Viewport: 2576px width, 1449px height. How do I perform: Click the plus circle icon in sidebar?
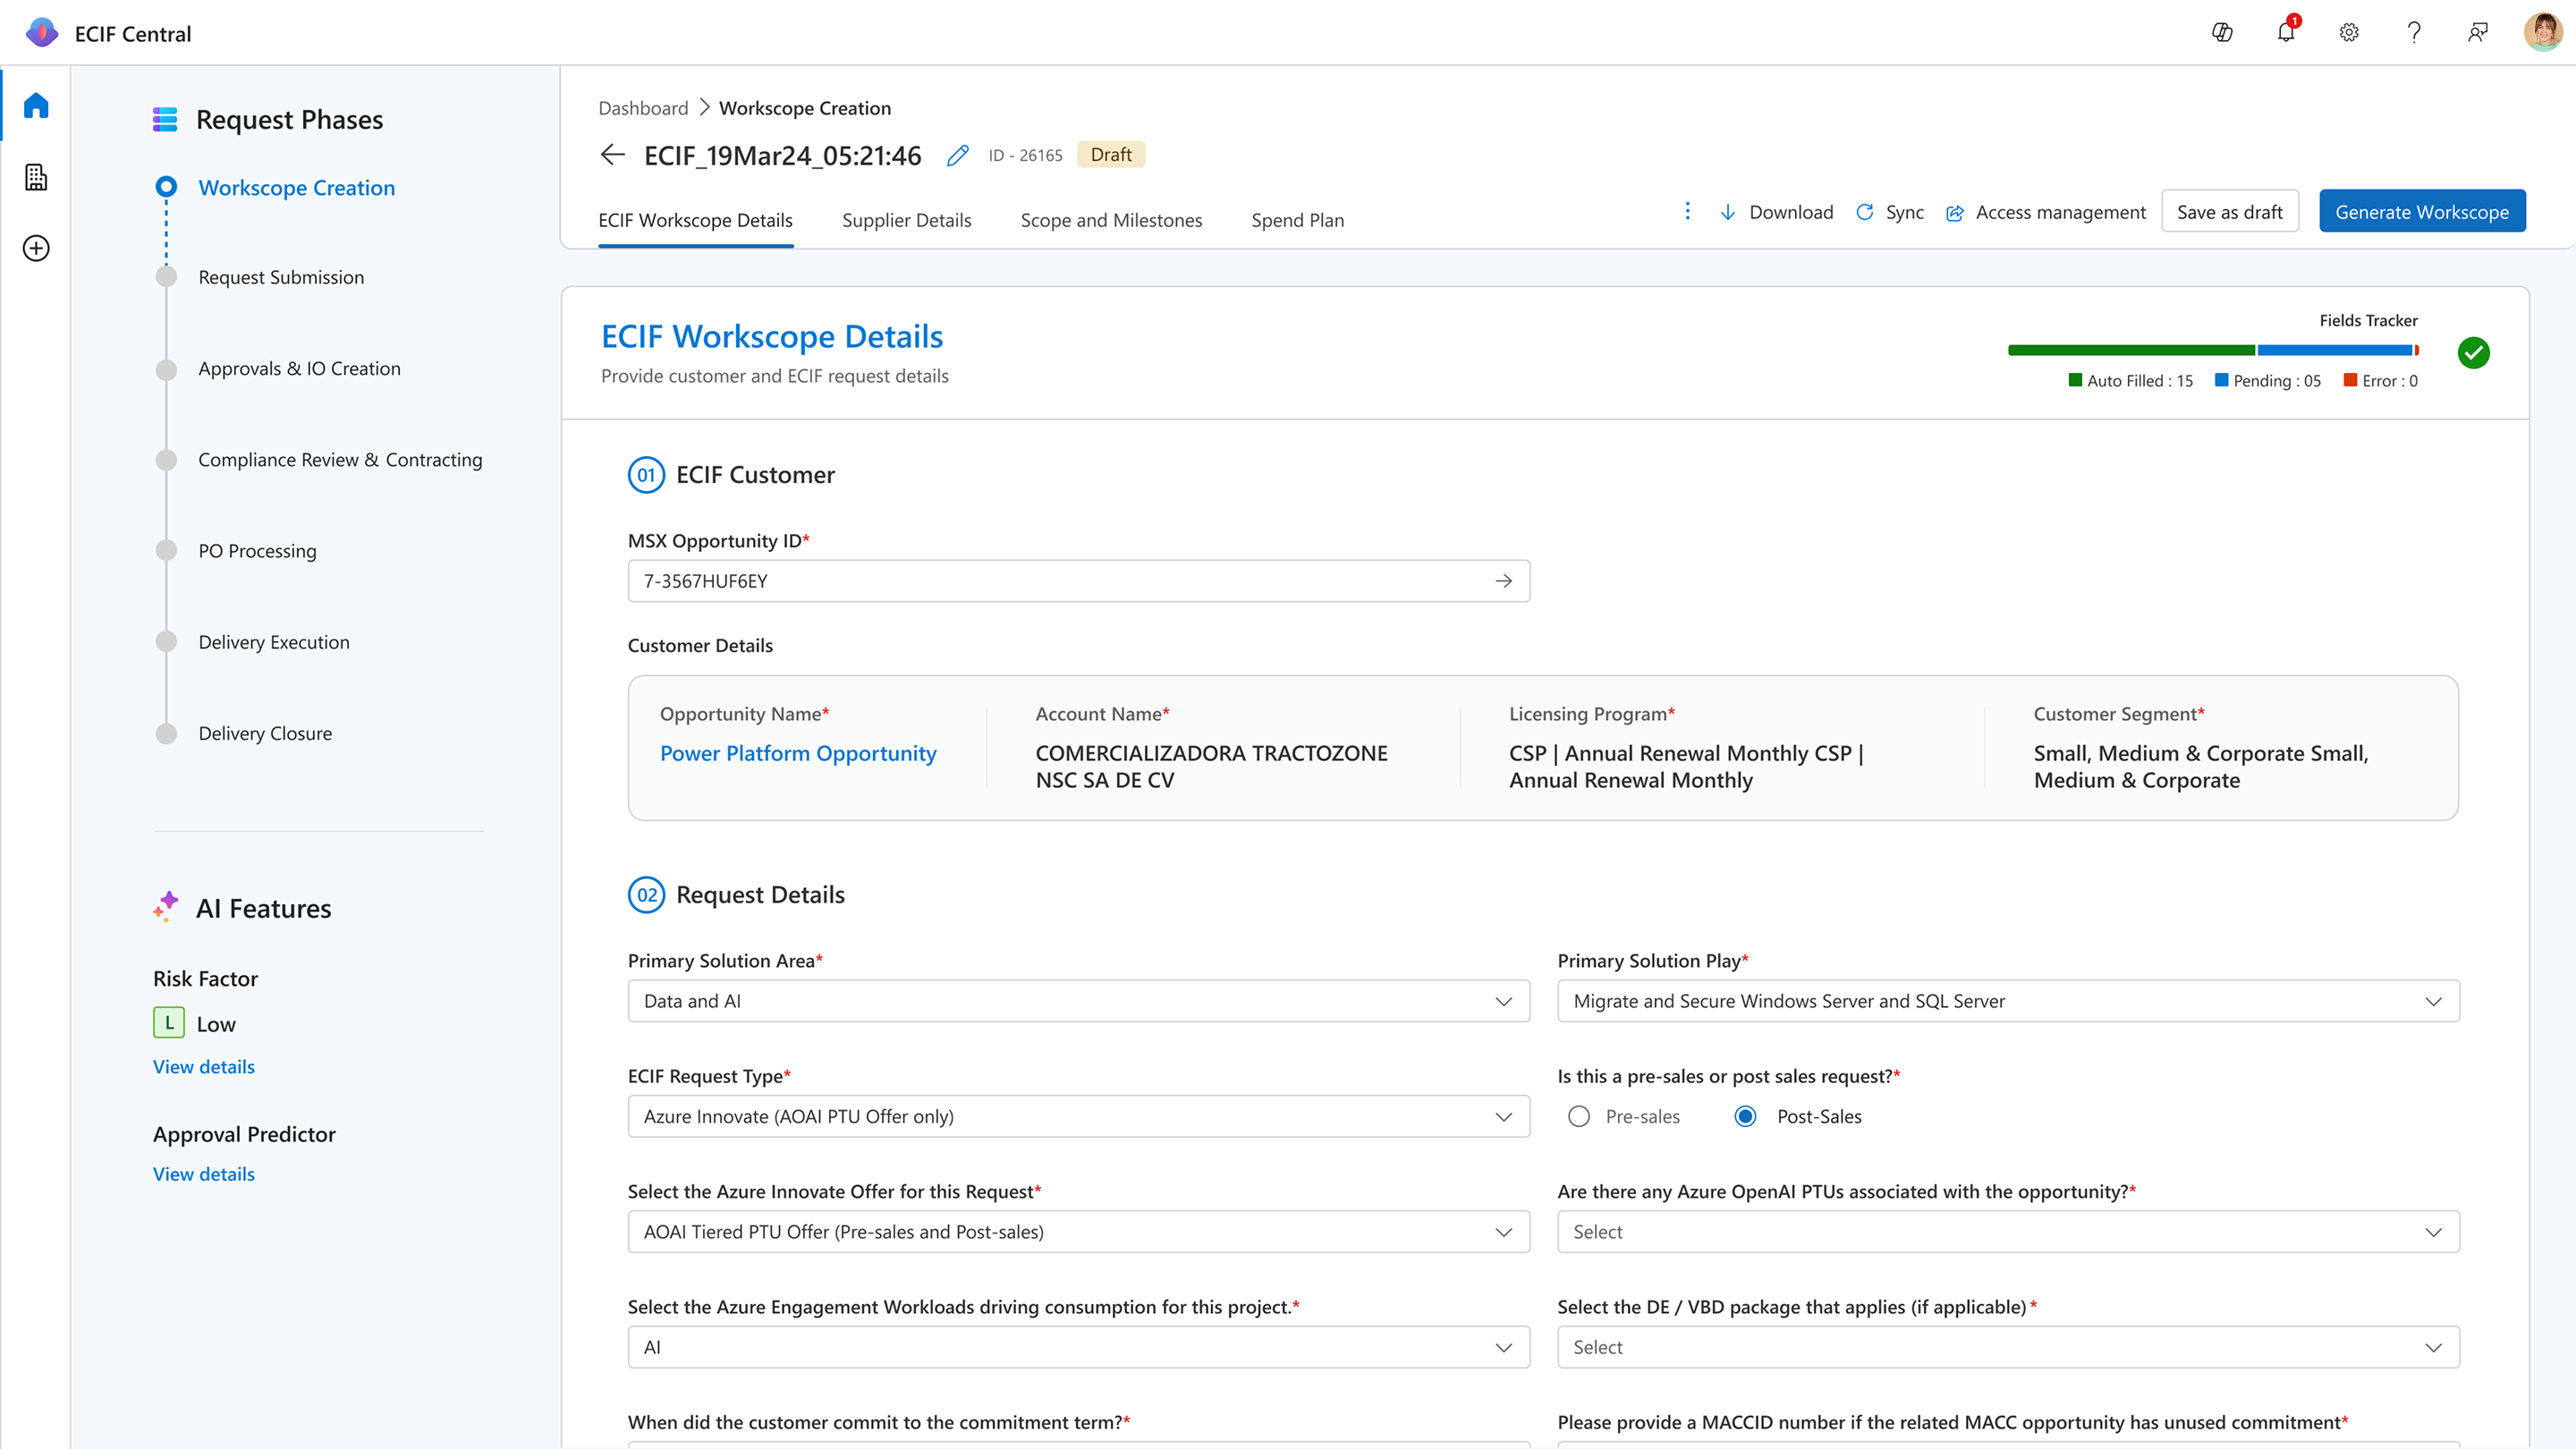point(36,248)
